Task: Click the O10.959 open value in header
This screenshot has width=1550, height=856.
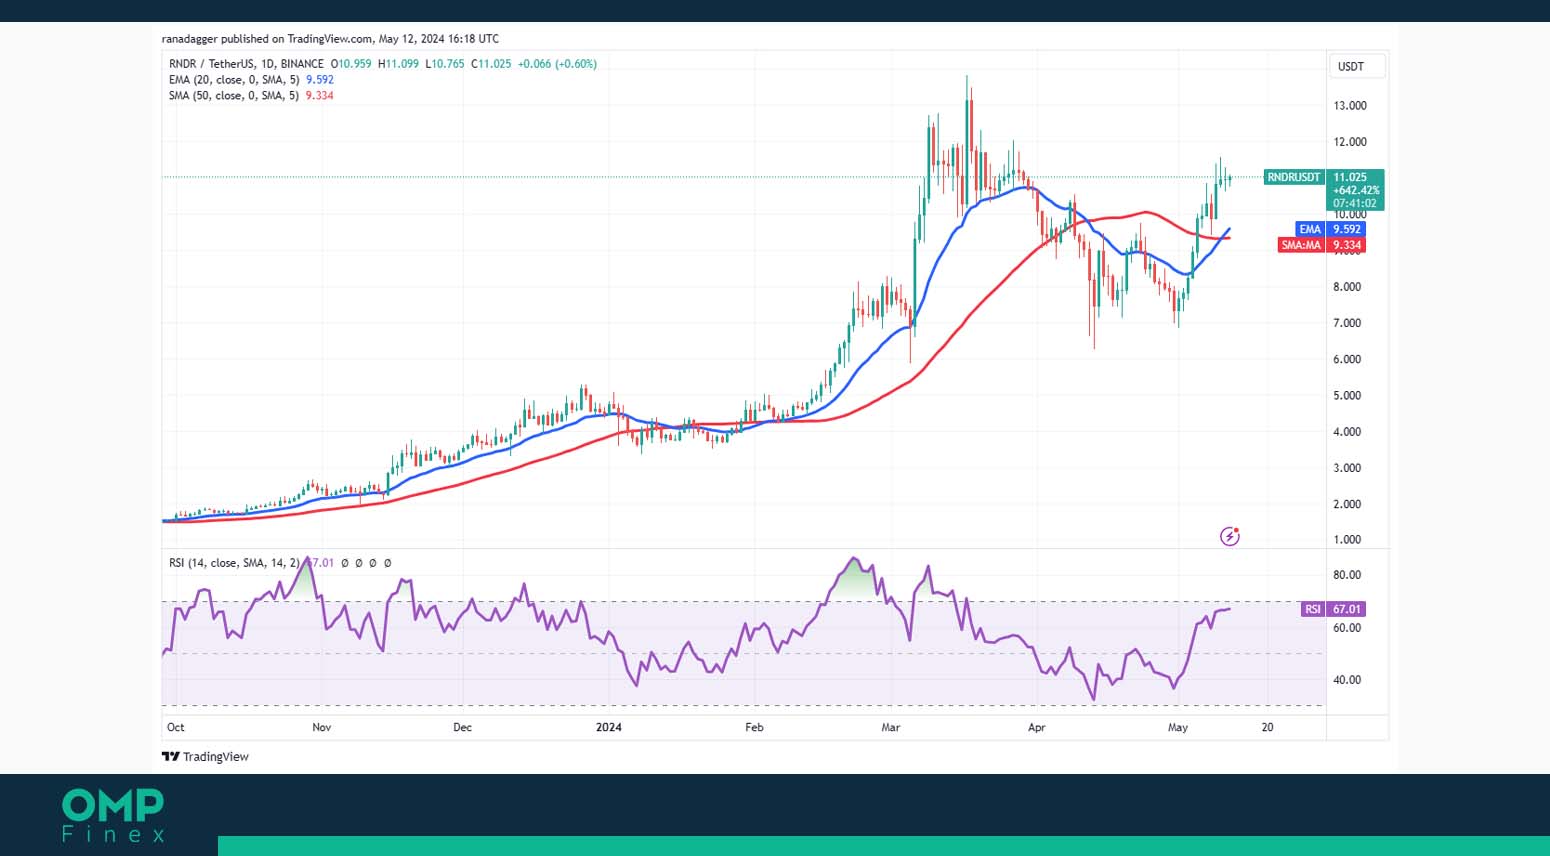Action: [352, 64]
